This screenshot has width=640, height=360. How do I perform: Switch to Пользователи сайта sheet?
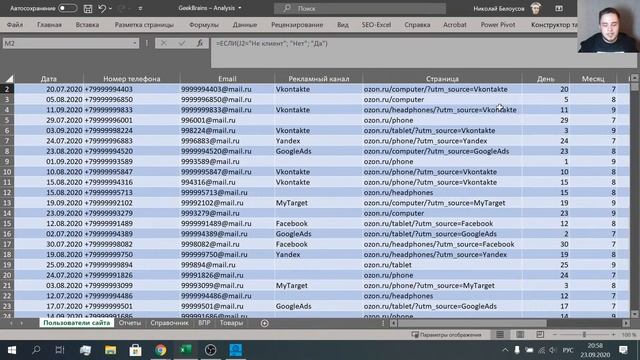[x=77, y=323]
